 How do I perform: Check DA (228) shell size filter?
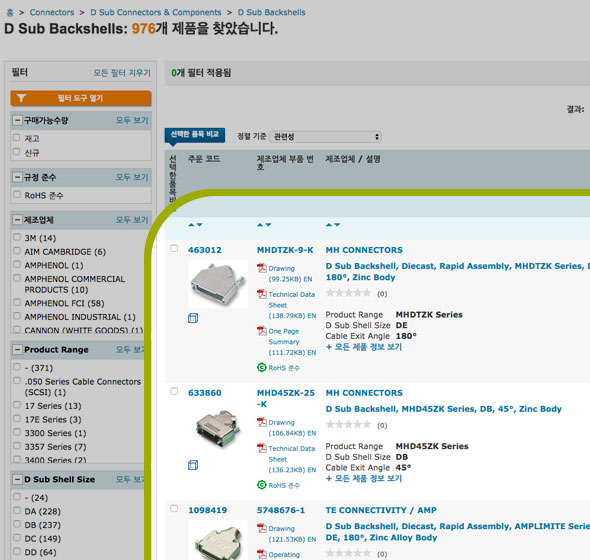point(17,511)
